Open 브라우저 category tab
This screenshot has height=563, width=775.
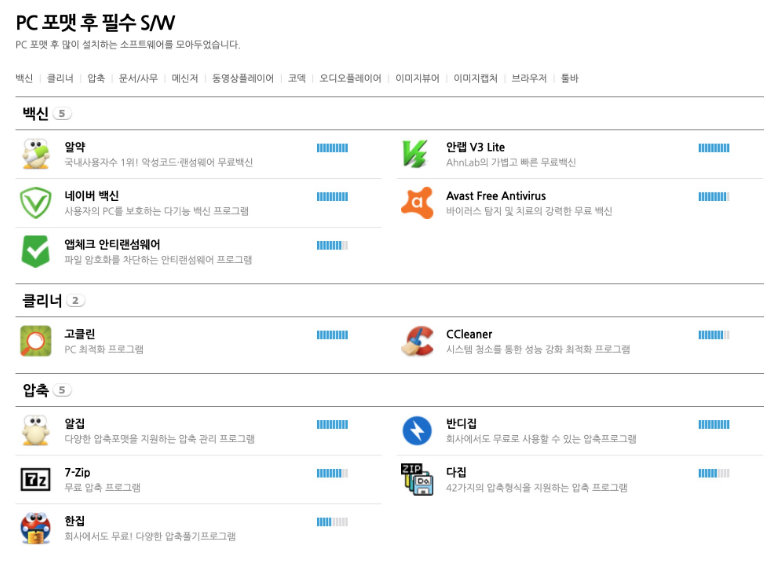click(529, 78)
